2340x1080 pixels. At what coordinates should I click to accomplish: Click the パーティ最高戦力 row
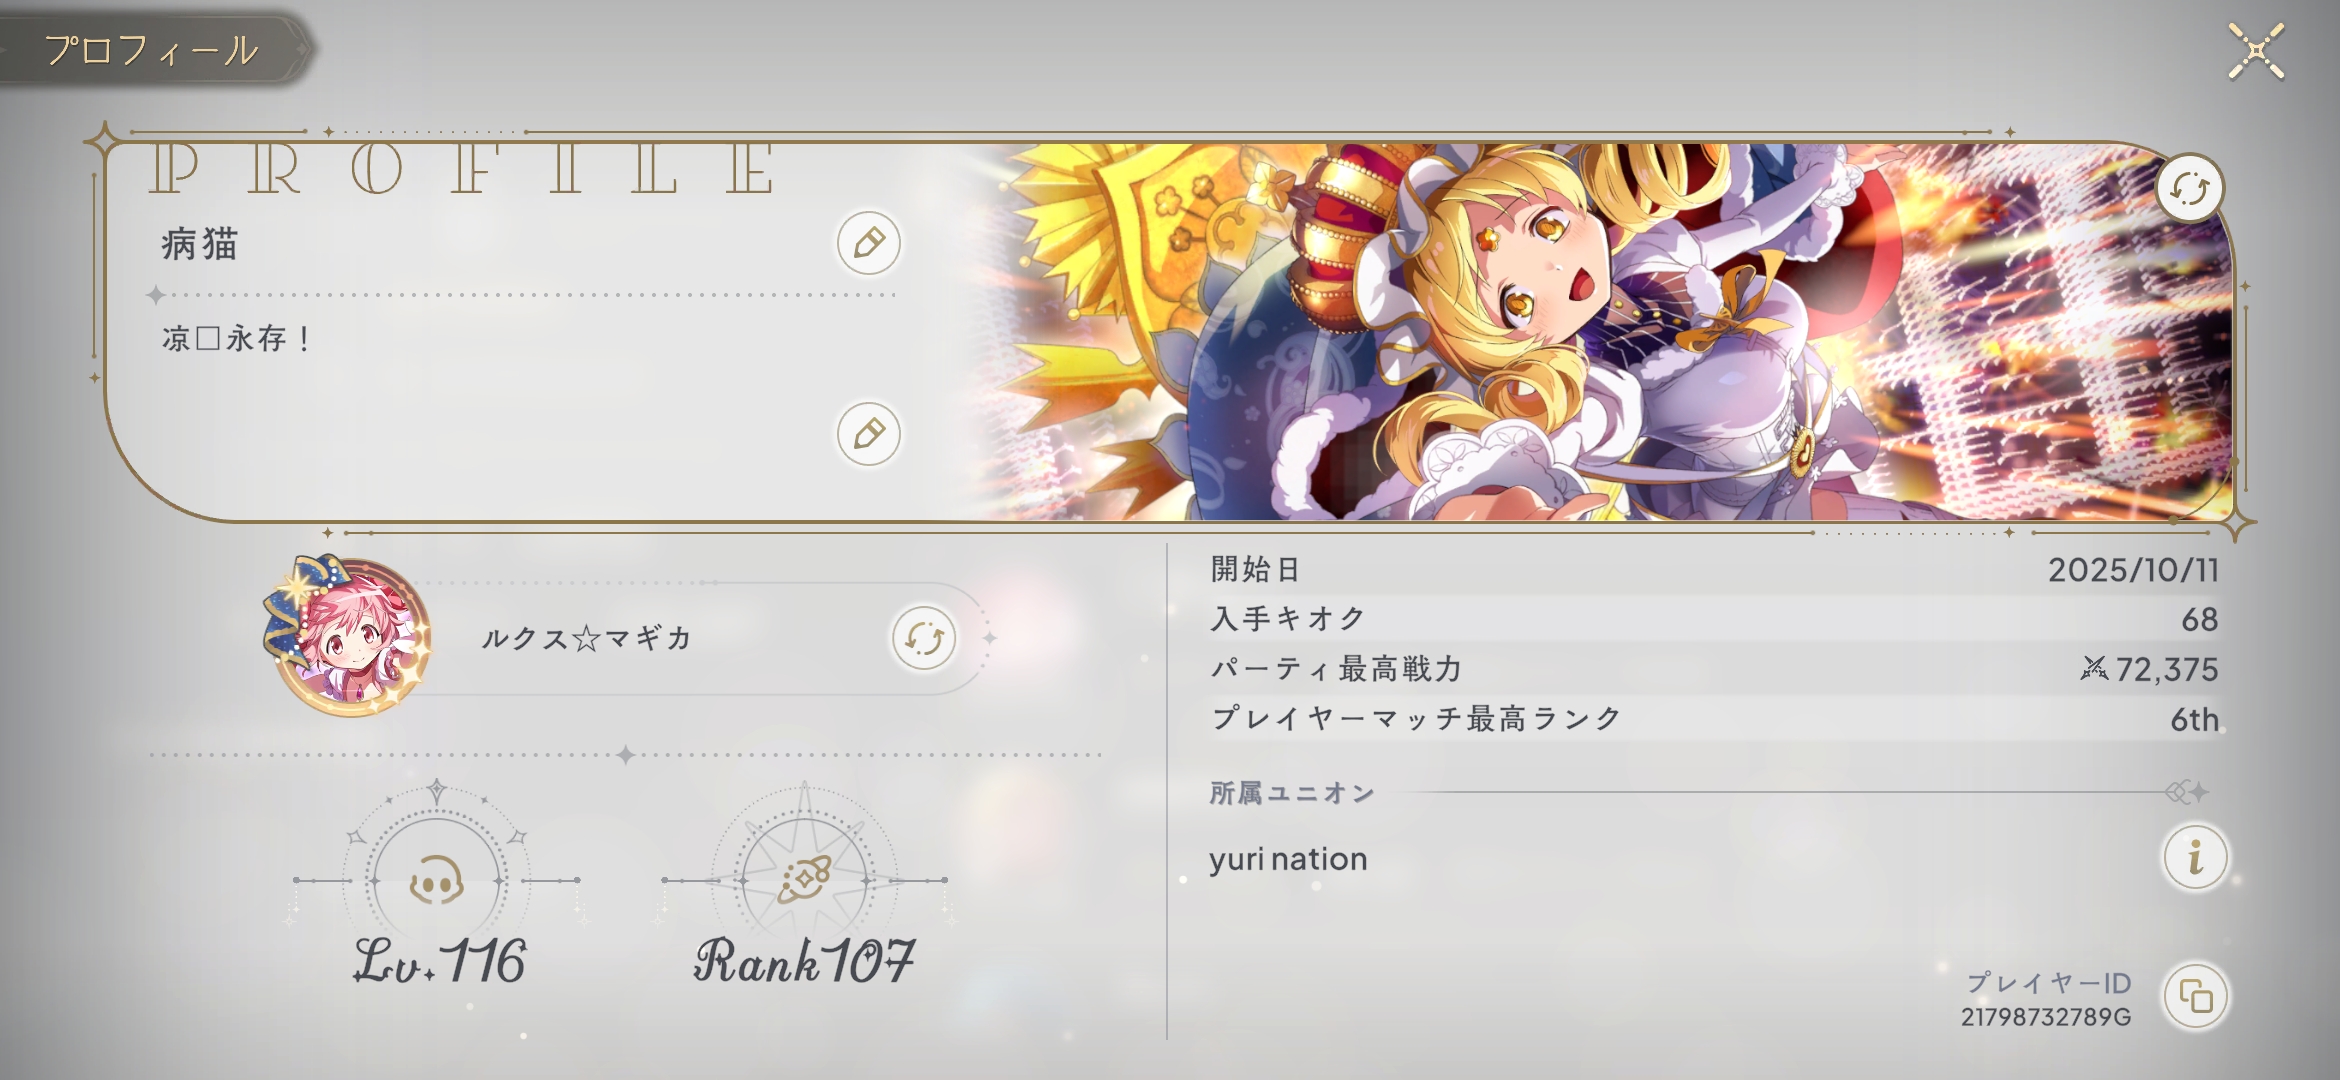[1714, 669]
